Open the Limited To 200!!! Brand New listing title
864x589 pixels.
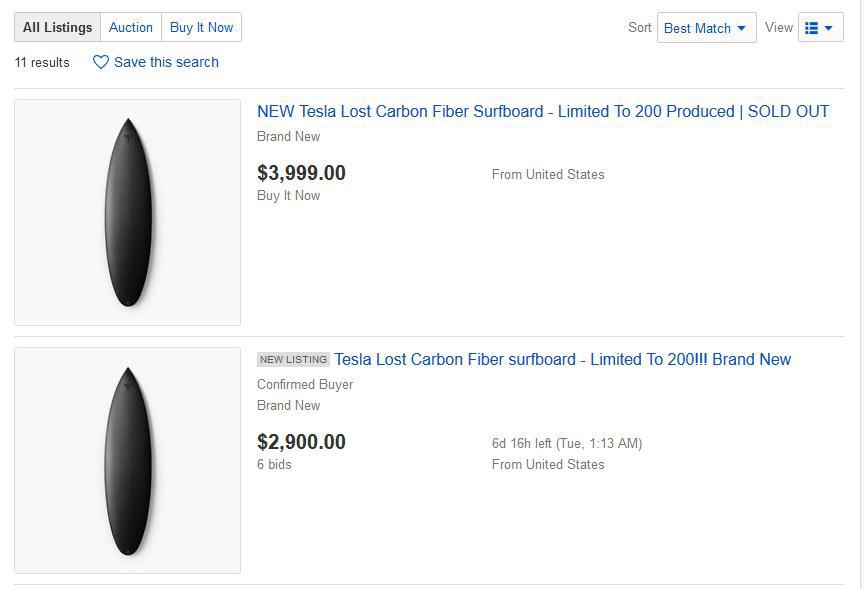coord(562,360)
